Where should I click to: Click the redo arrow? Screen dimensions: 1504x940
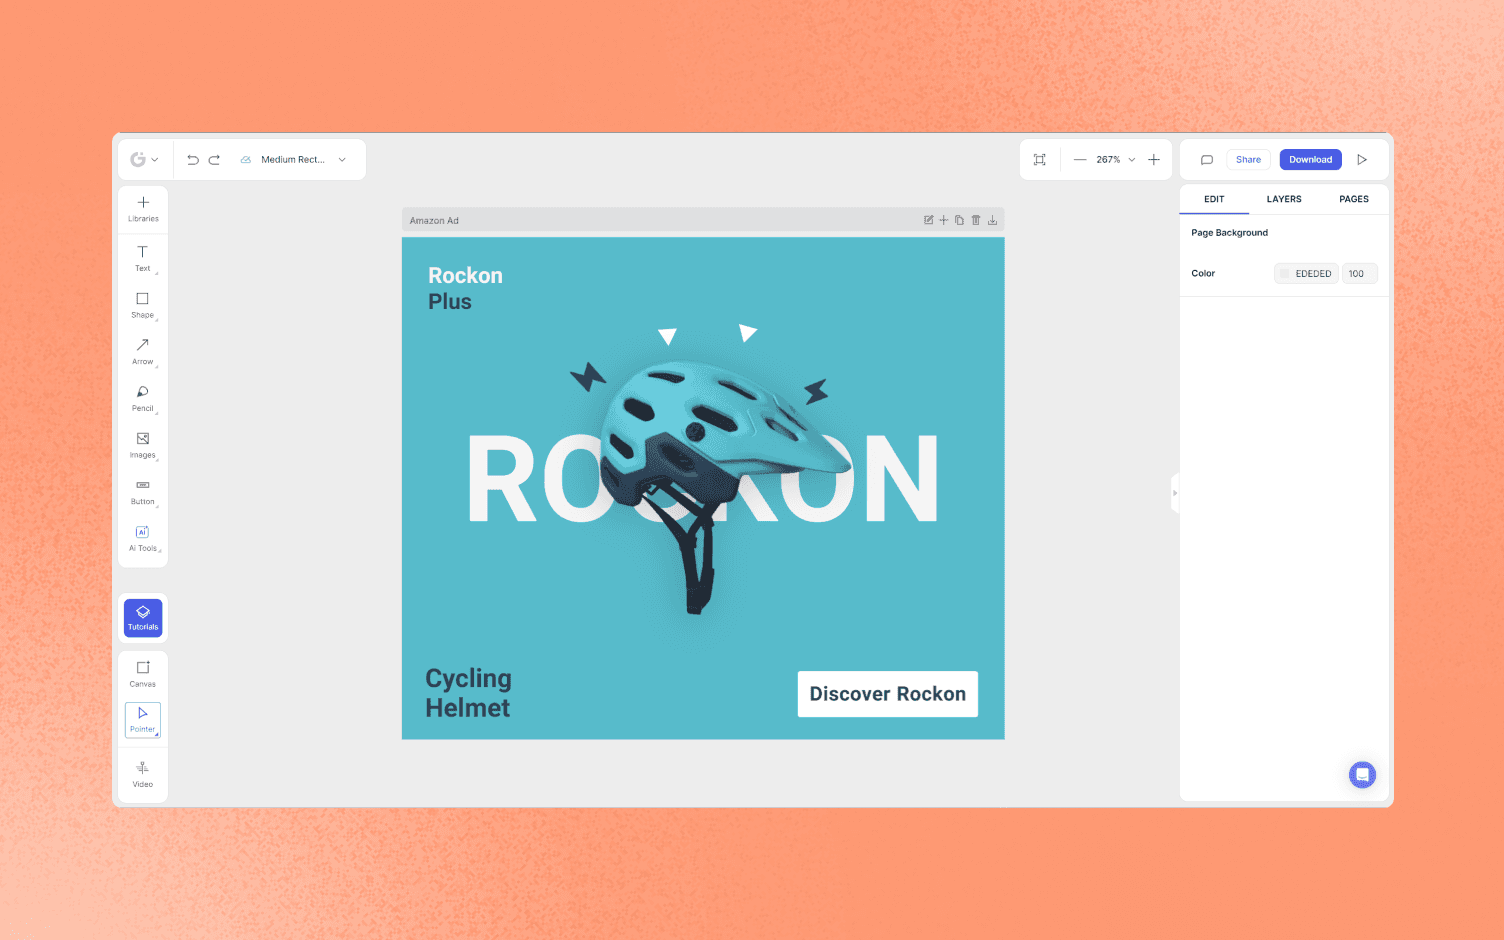pos(214,160)
